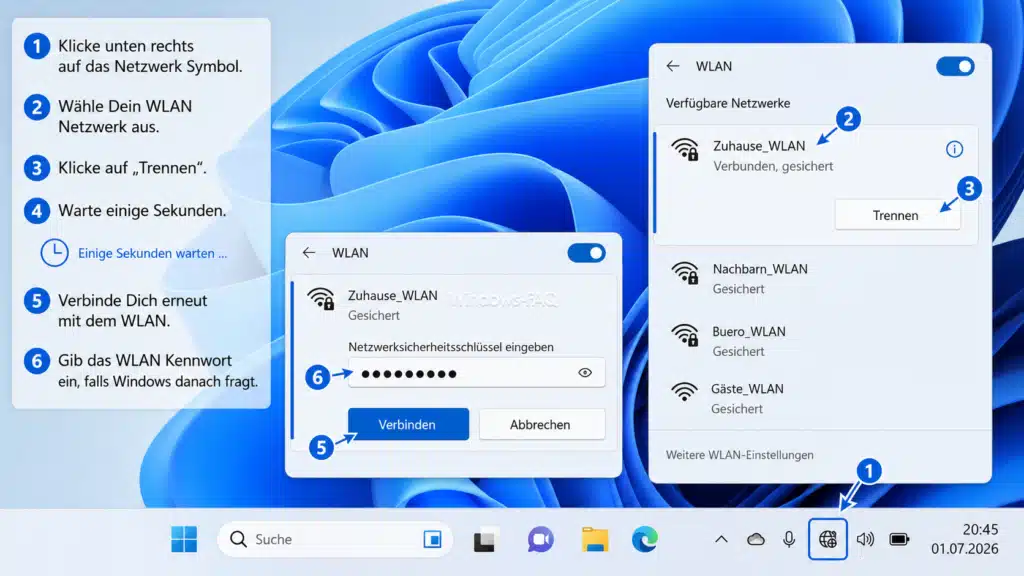Click the Task View icon in the taskbar

485,540
